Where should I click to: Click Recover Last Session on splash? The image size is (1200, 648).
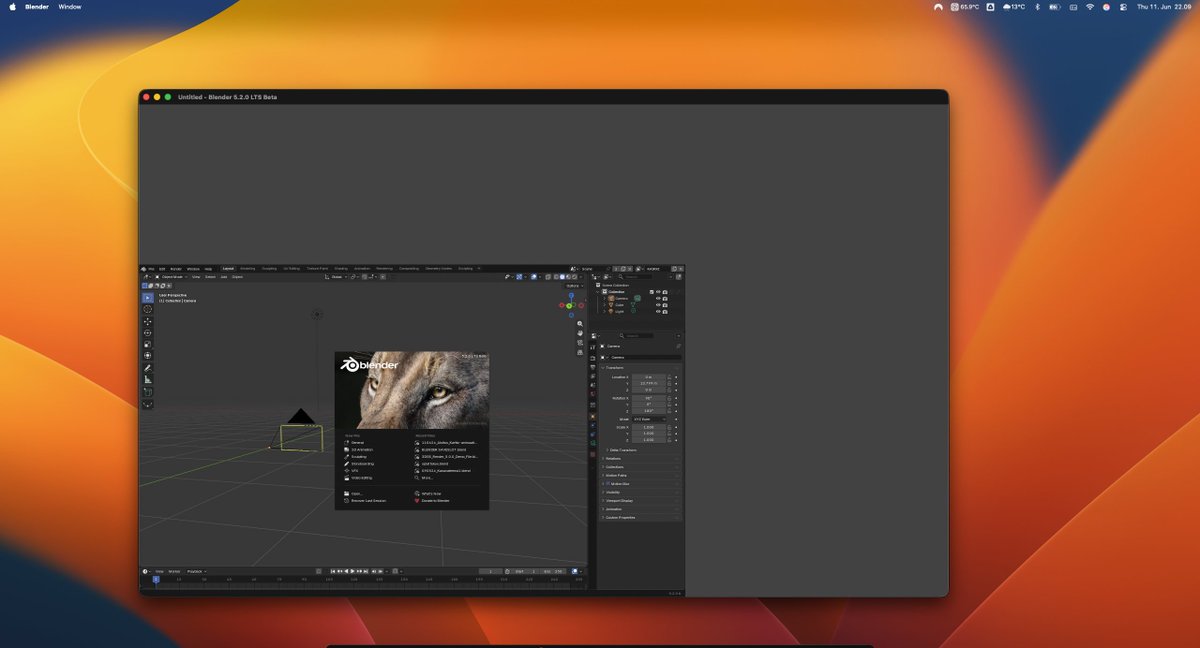click(x=365, y=500)
